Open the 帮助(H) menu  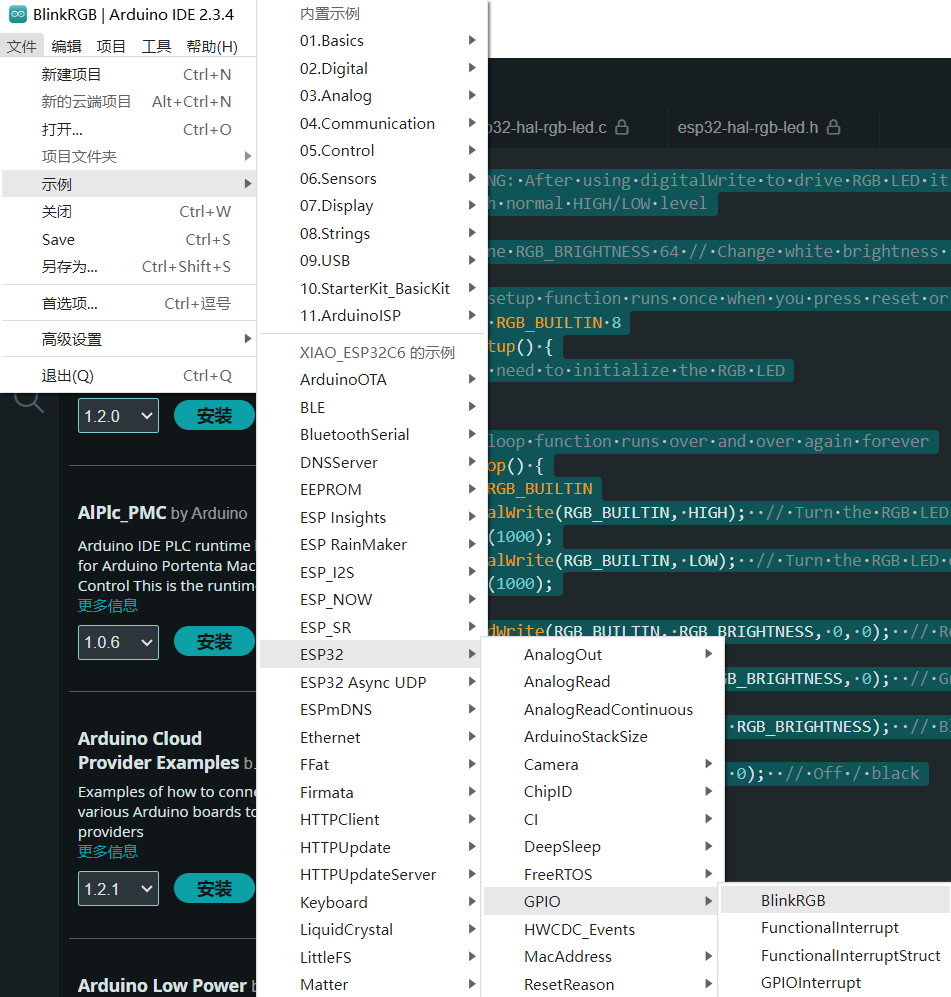pyautogui.click(x=212, y=46)
